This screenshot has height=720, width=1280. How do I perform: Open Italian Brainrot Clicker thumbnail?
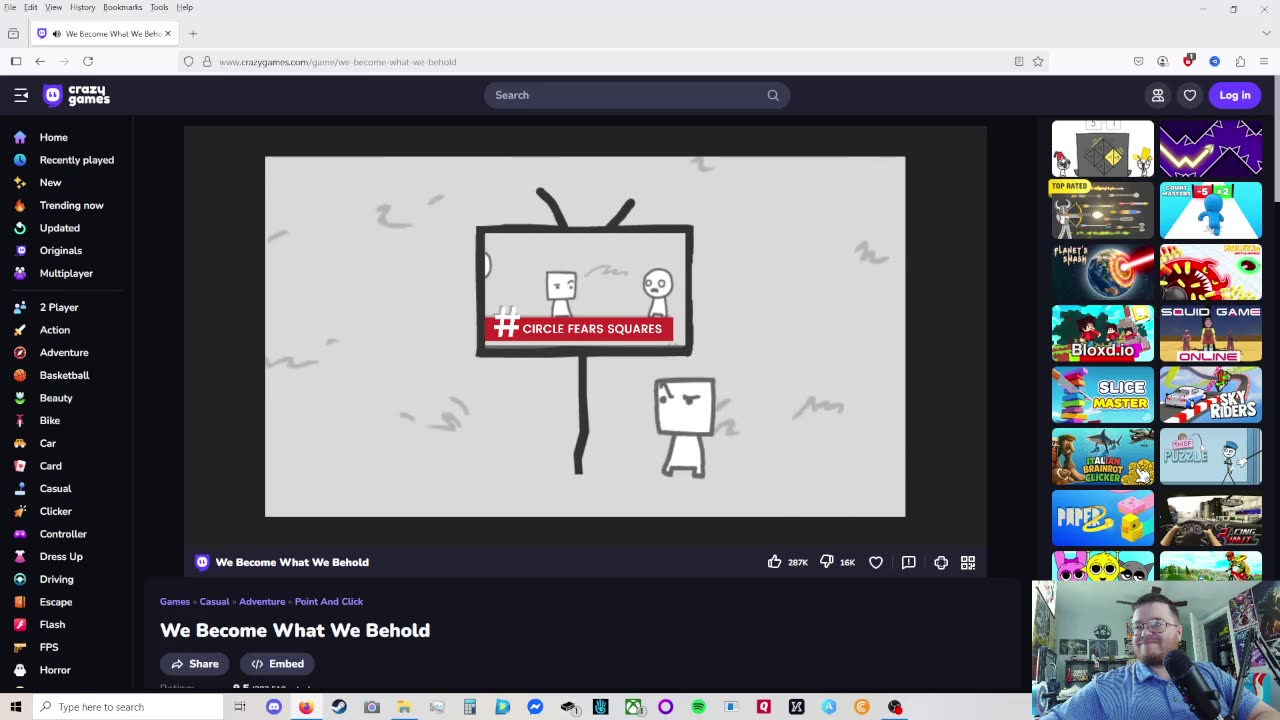tap(1103, 457)
